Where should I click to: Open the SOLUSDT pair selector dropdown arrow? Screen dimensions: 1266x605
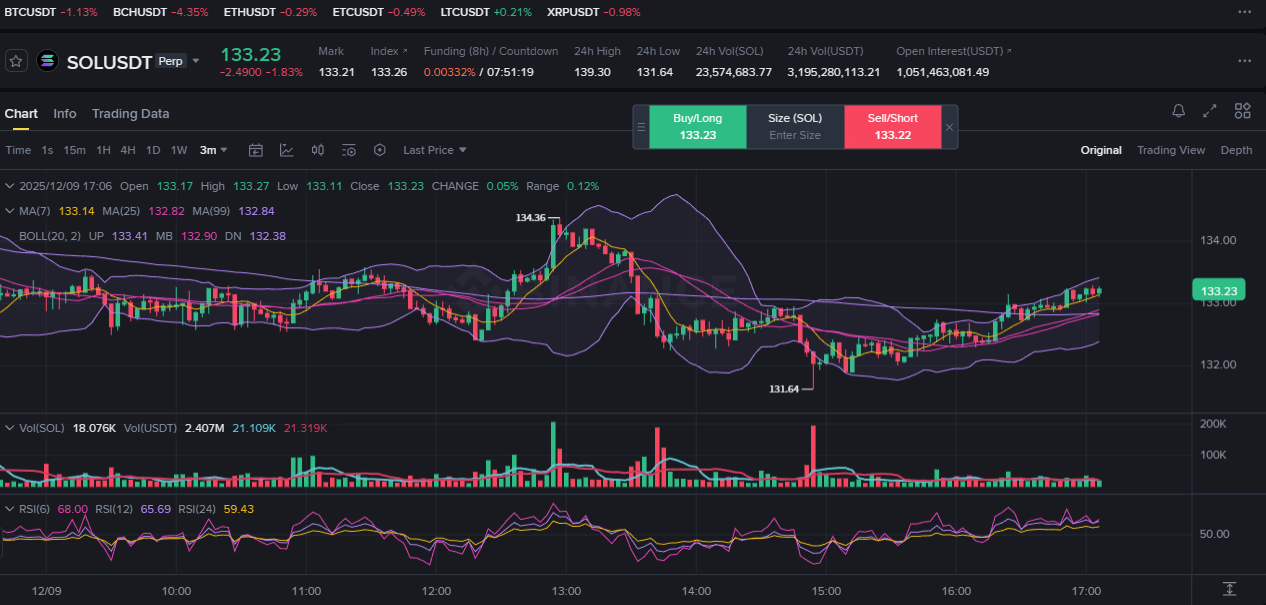click(196, 61)
